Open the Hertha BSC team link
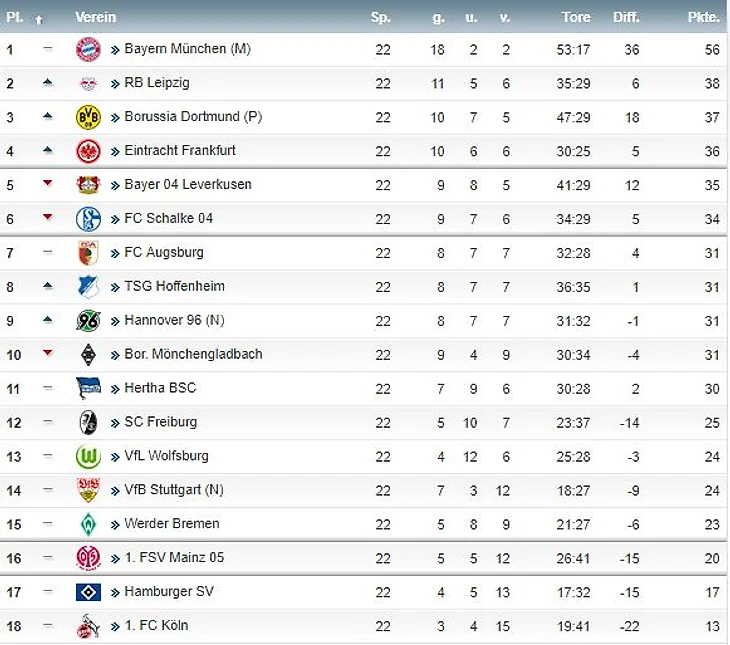The image size is (730, 645). click(x=160, y=388)
